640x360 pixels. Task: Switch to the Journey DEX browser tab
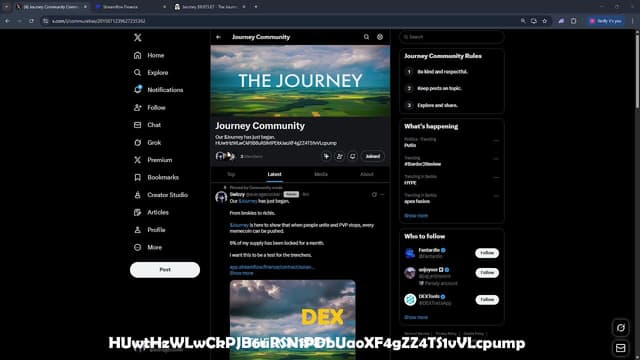[x=210, y=7]
